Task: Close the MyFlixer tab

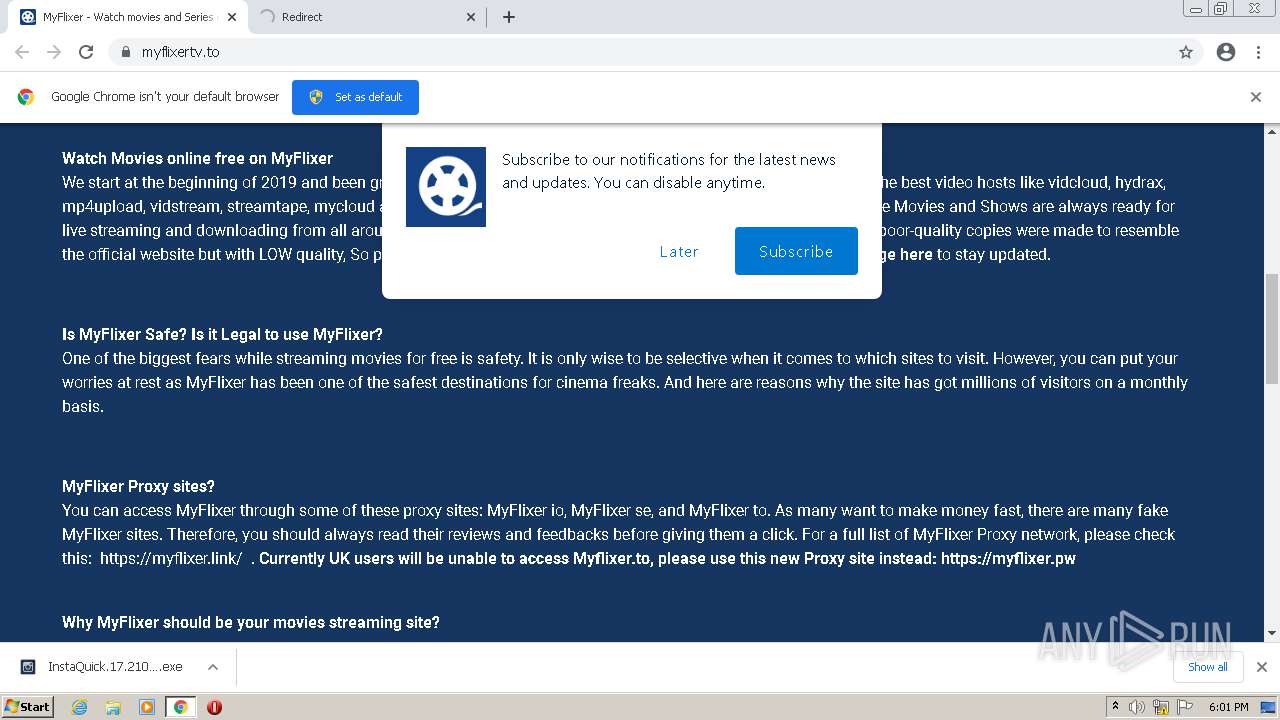Action: tap(232, 17)
